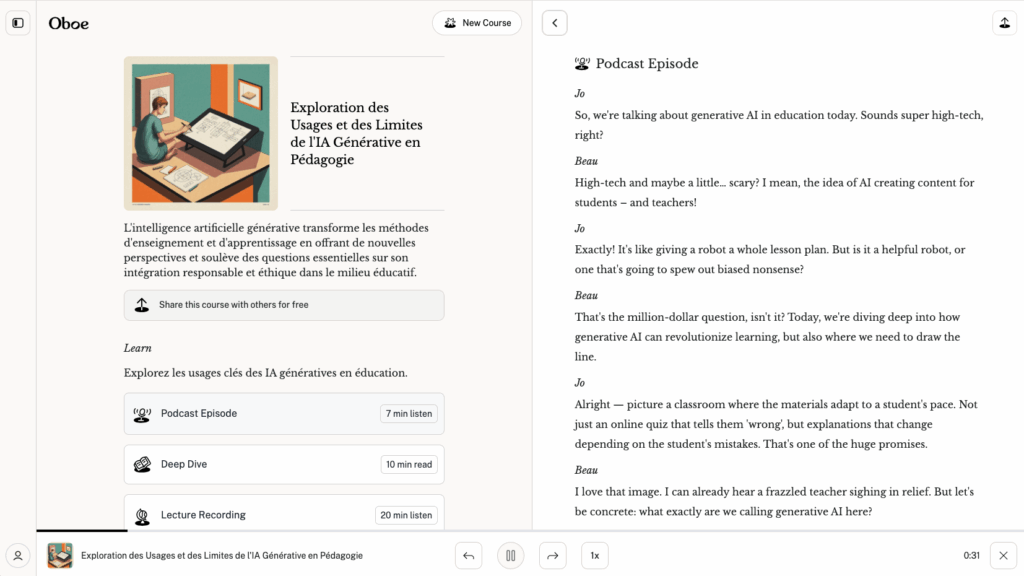Viewport: 1024px width, 576px height.
Task: Share this course with others for free
Action: click(284, 305)
